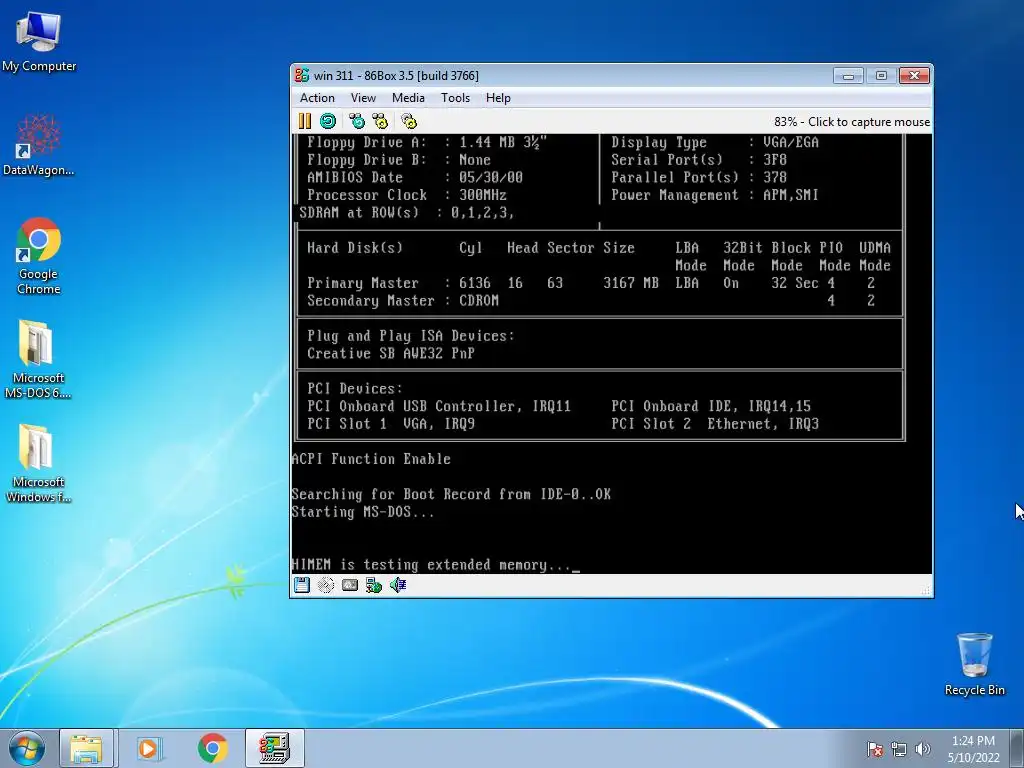Viewport: 1024px width, 768px height.
Task: Select the Recycle Bin desktop icon
Action: pyautogui.click(x=974, y=664)
